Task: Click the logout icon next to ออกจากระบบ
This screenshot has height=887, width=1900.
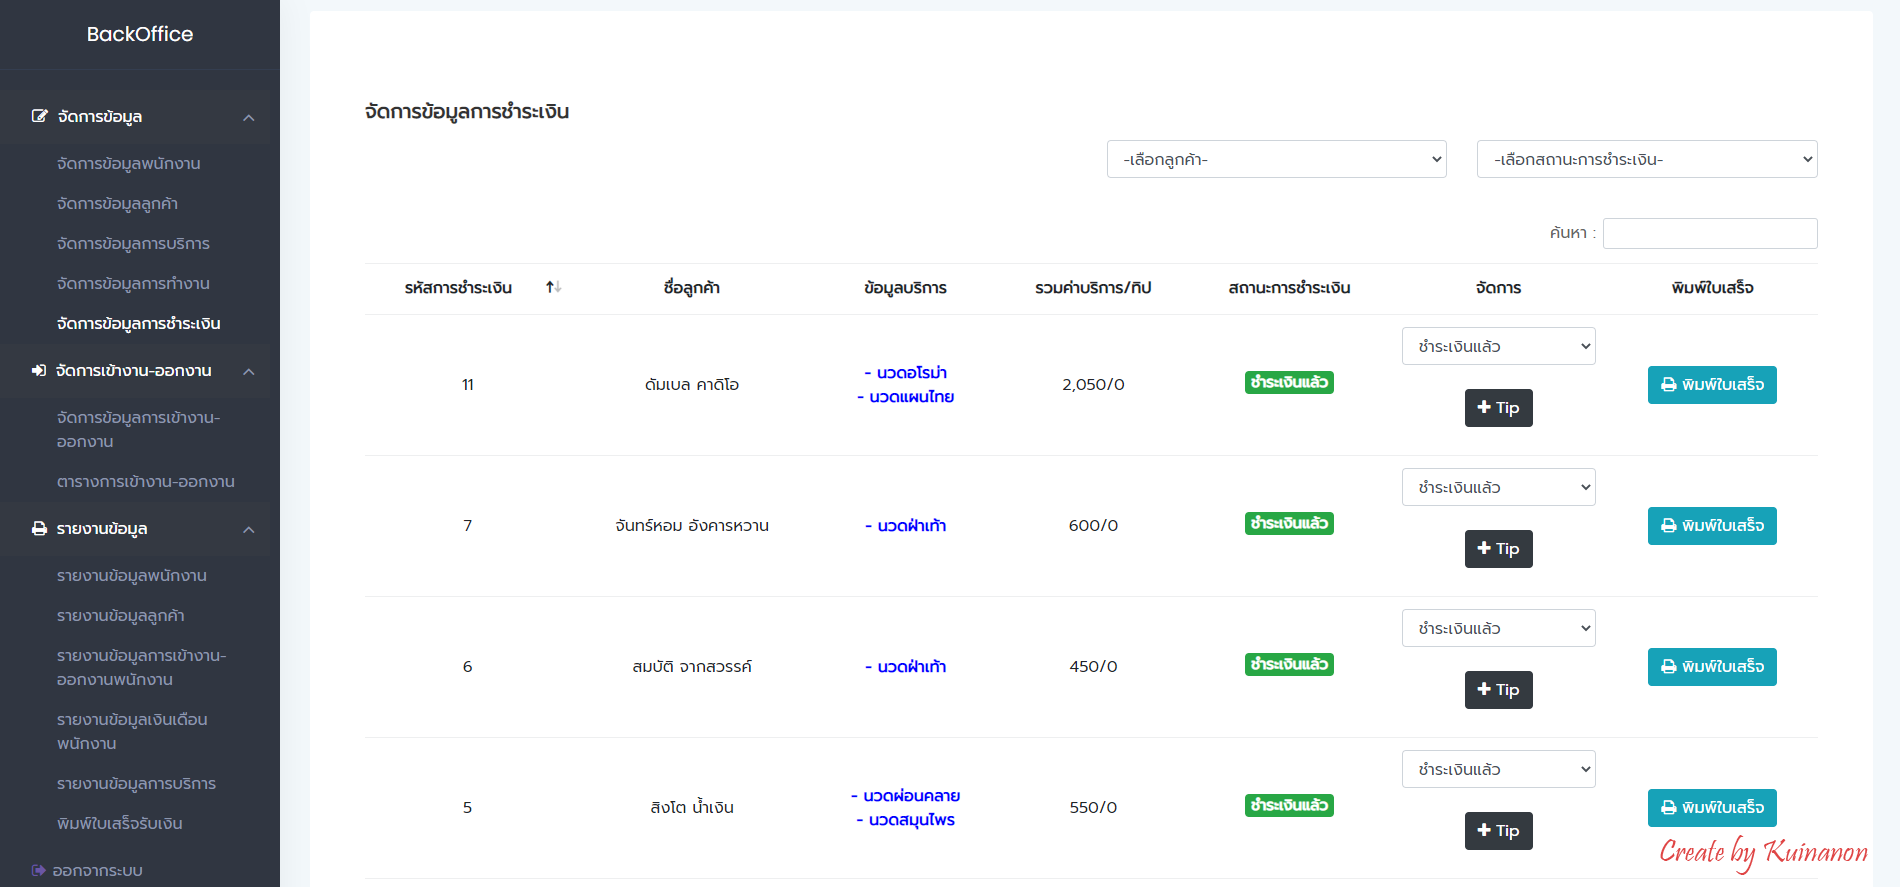Action: click(39, 871)
